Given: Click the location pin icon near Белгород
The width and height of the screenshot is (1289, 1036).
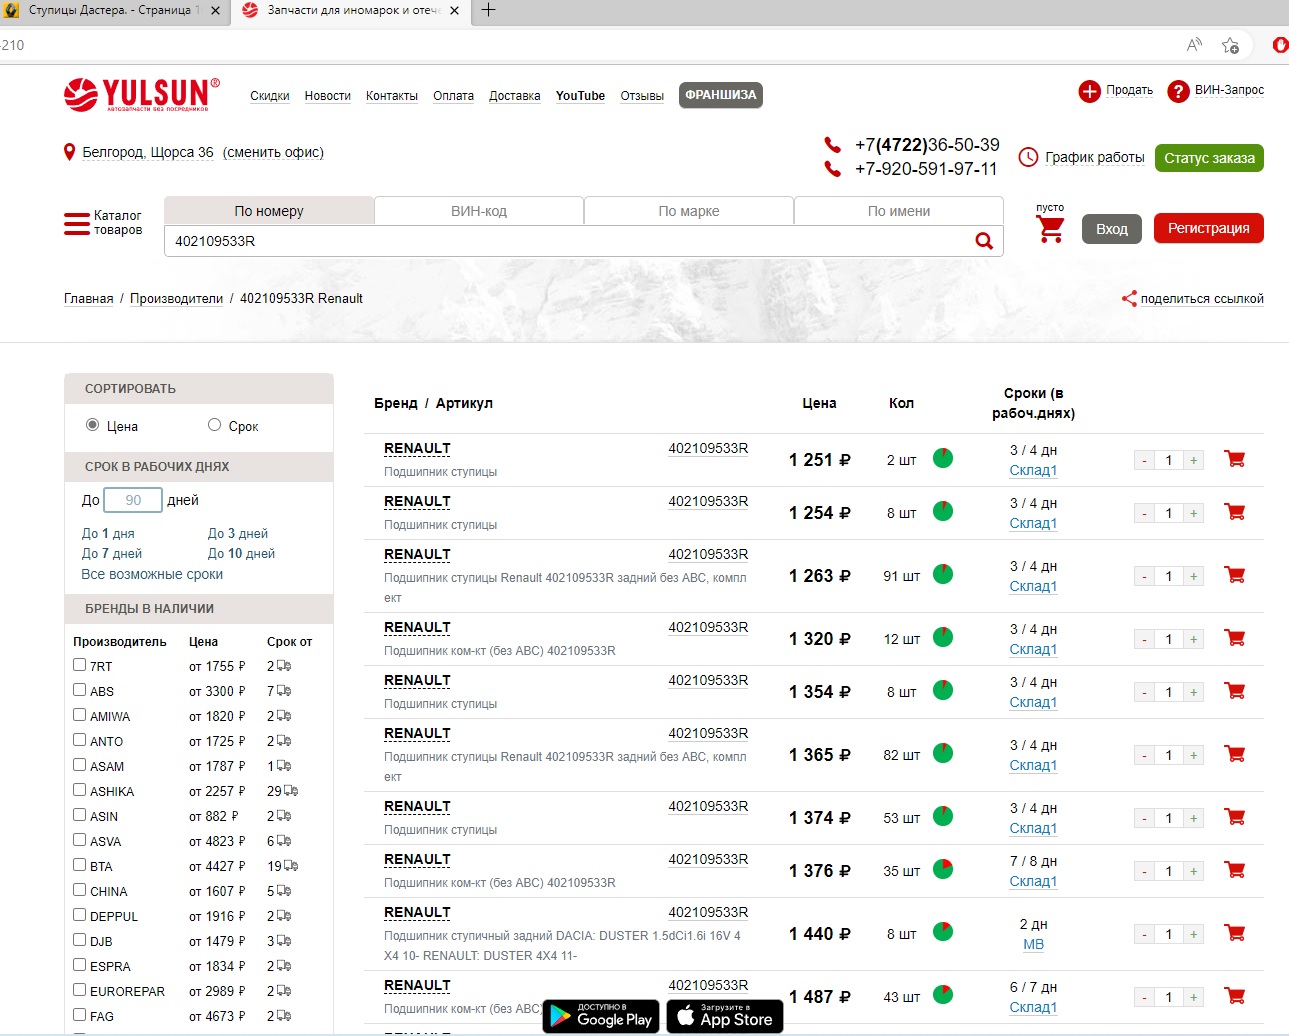Looking at the screenshot, I should click(69, 152).
